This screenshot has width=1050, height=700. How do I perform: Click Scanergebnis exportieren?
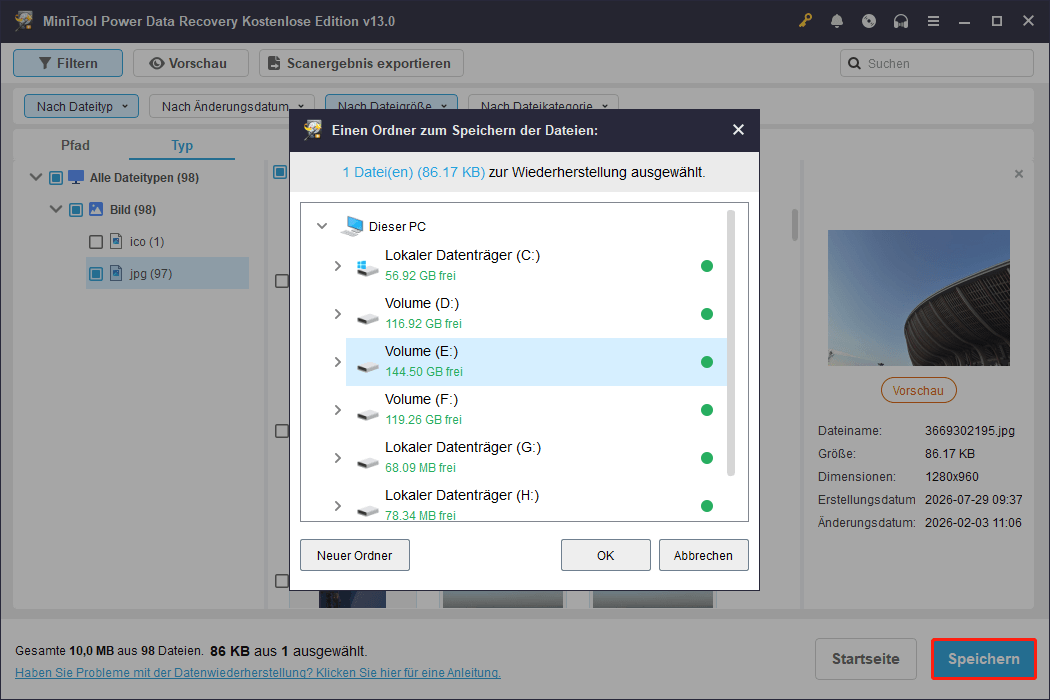[361, 63]
